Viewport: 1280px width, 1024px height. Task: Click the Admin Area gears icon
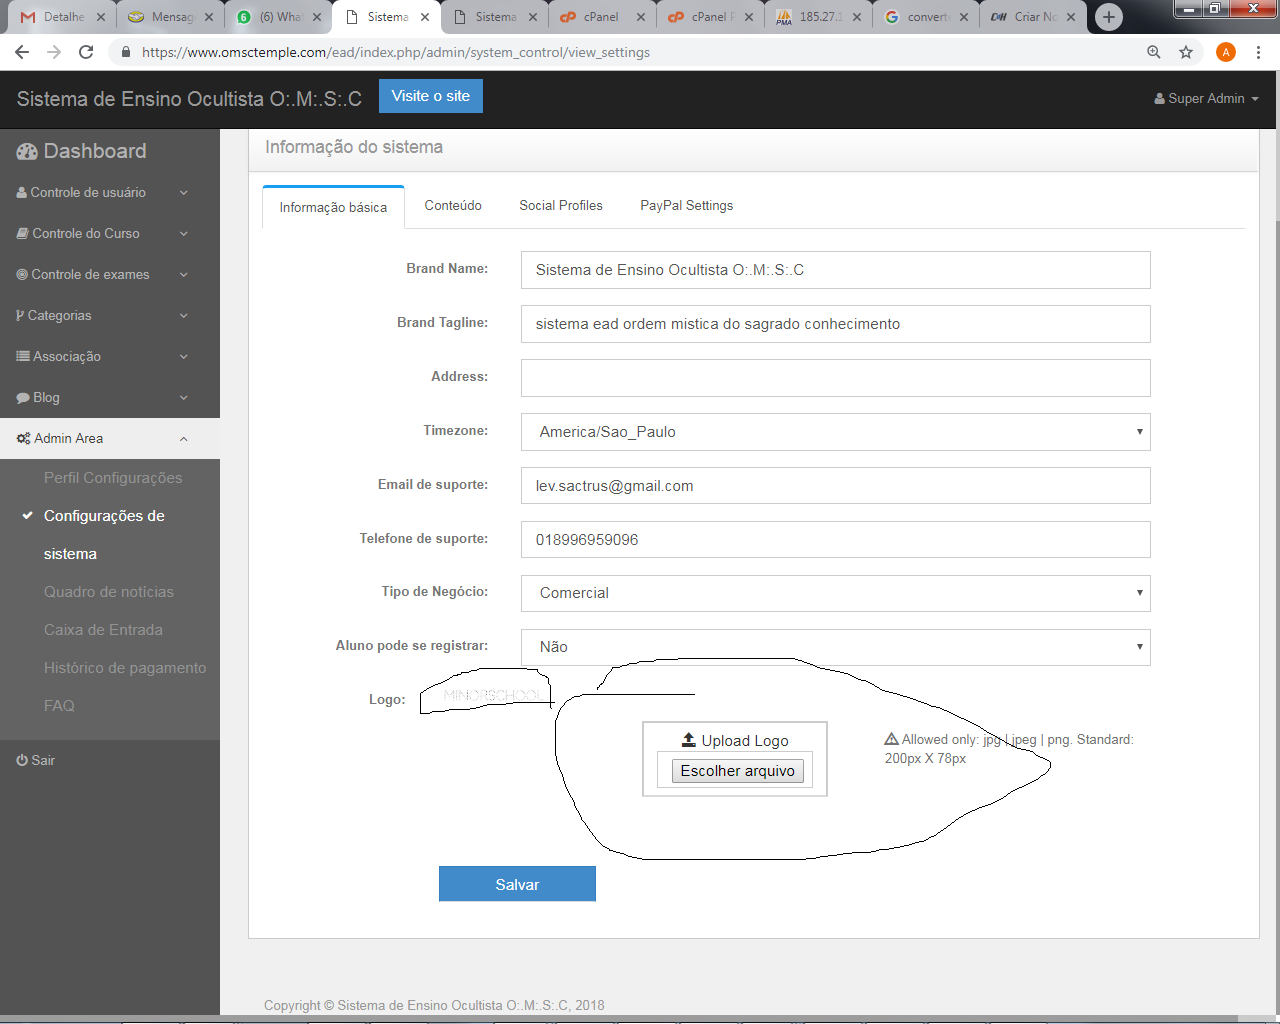tap(24, 438)
